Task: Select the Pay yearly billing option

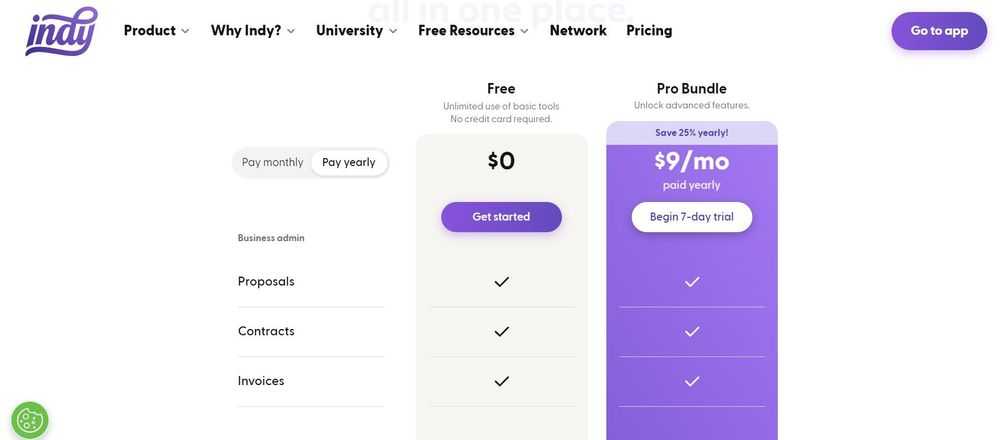Action: 349,163
